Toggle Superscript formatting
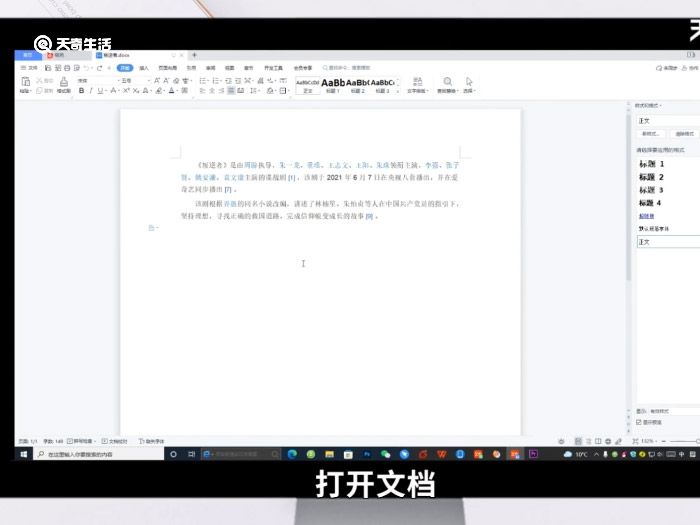The width and height of the screenshot is (700, 525). [126, 91]
